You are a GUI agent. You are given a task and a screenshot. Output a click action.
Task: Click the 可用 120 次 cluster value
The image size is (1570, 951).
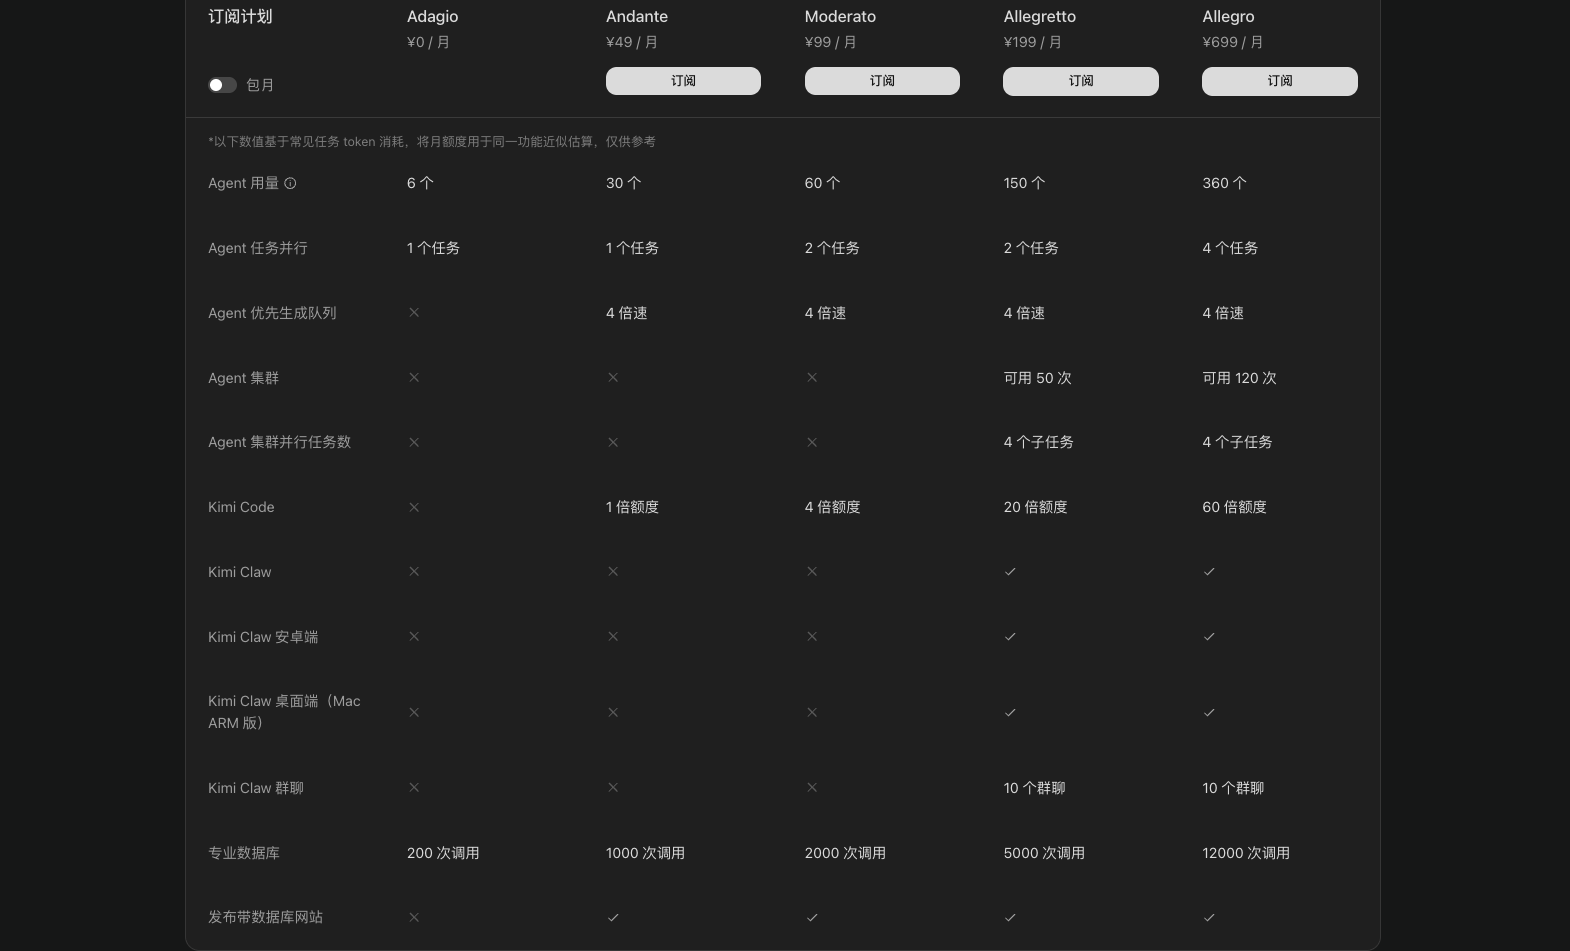pos(1239,378)
